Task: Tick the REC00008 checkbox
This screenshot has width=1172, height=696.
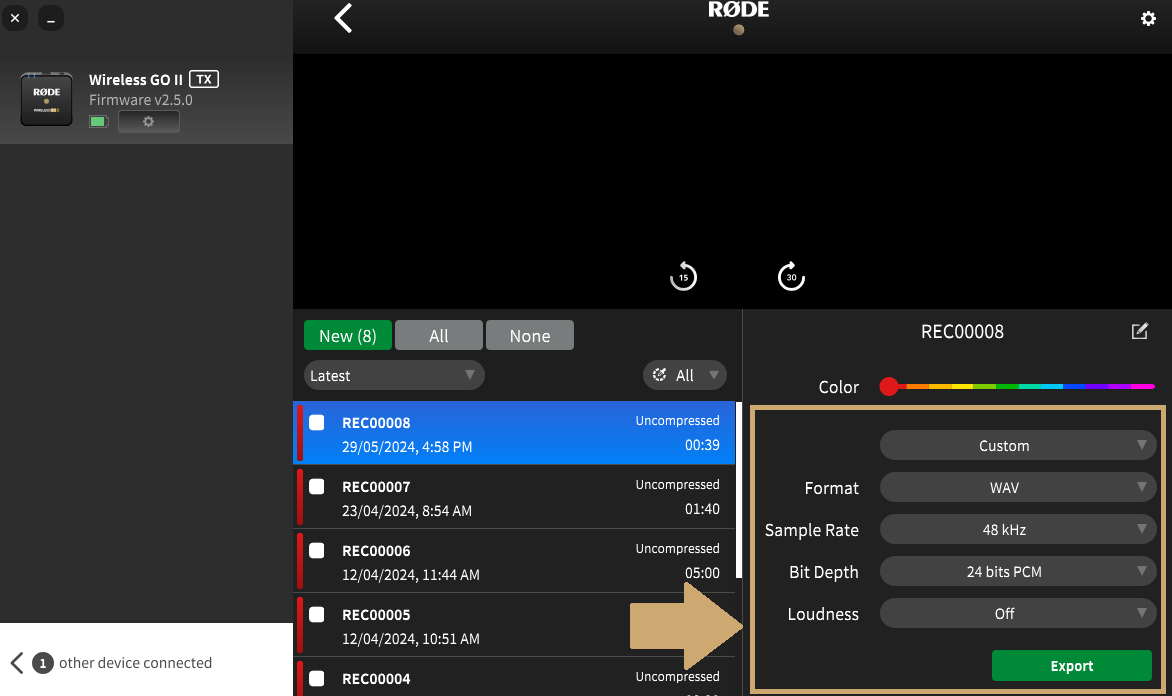Action: [317, 423]
